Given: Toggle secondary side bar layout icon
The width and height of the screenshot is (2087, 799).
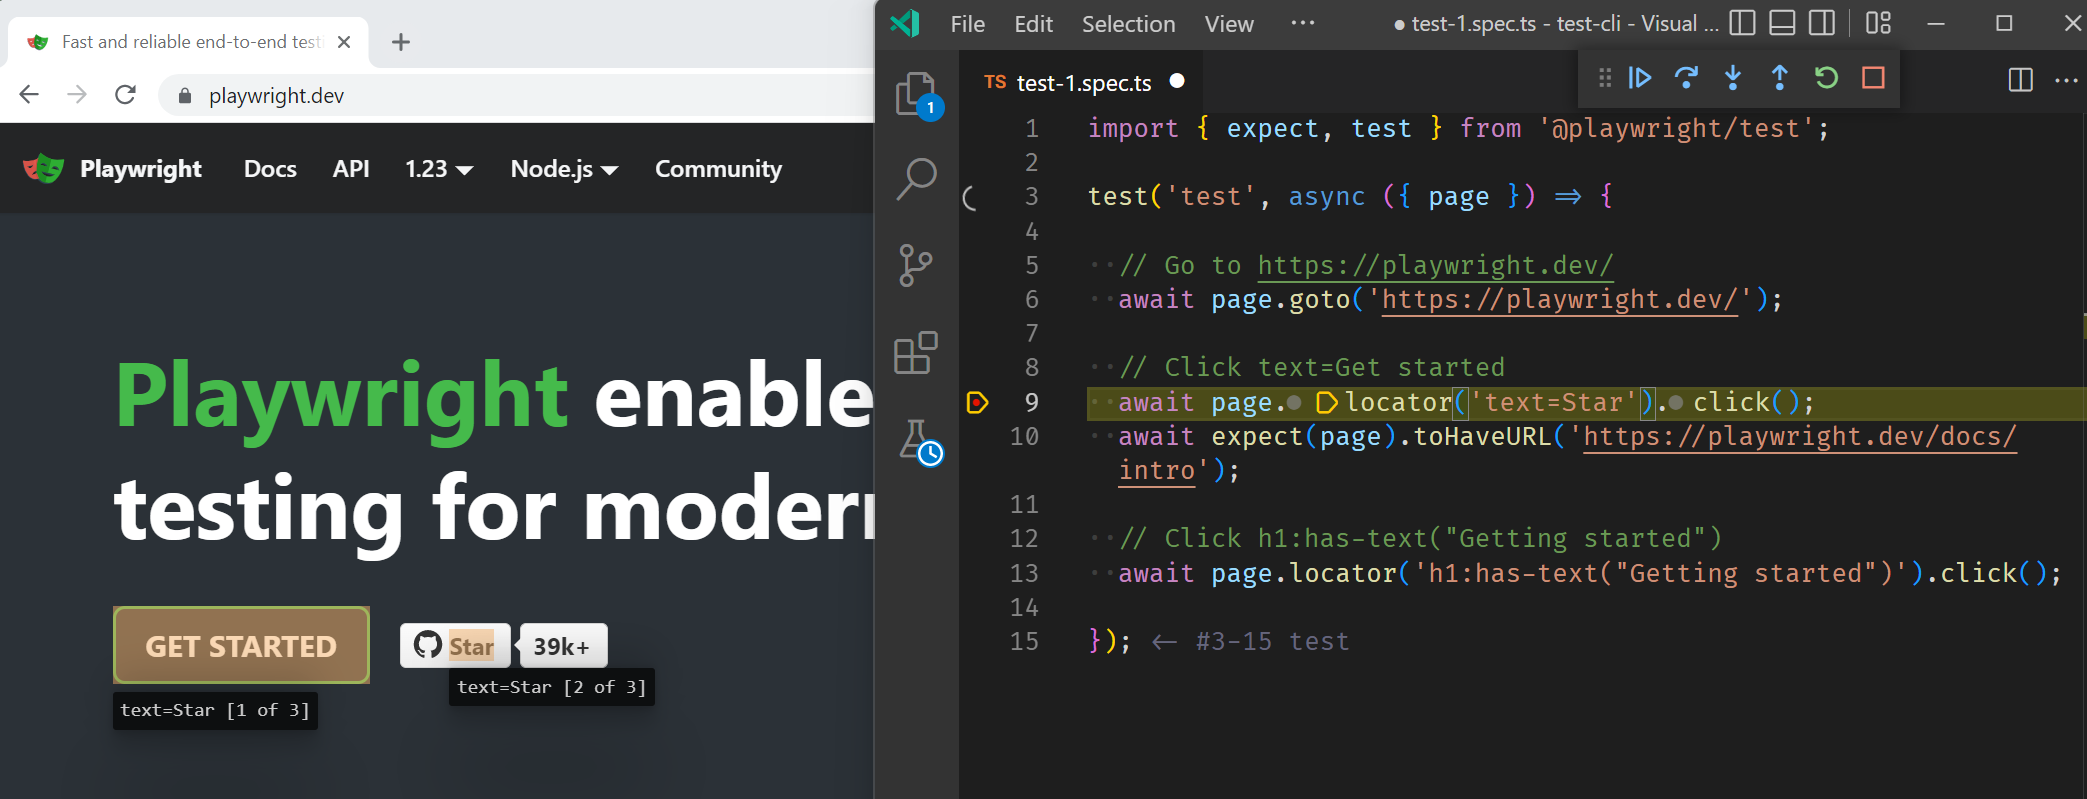Looking at the screenshot, I should (1822, 23).
